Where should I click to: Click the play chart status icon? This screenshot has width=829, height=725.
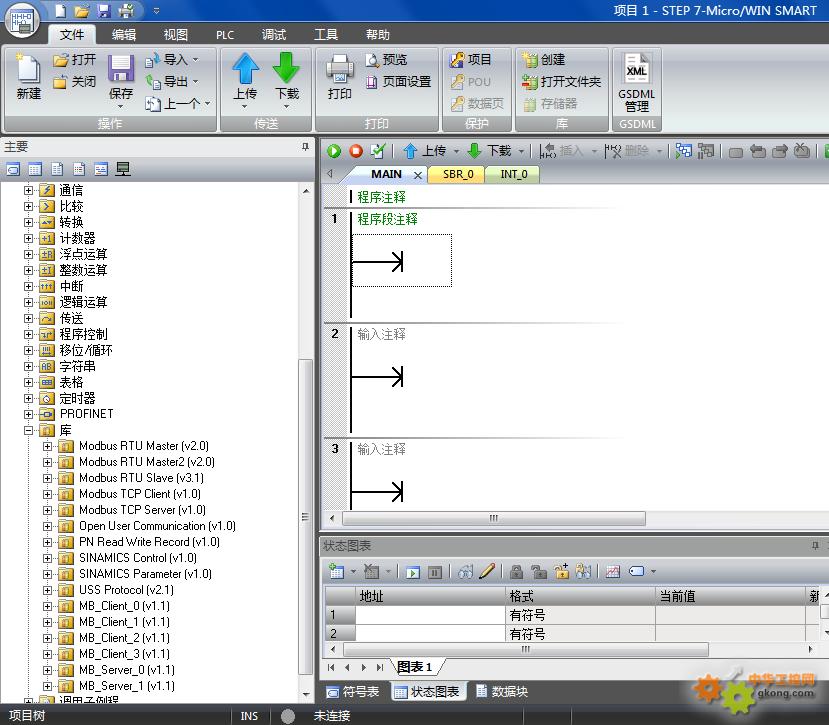[x=412, y=572]
